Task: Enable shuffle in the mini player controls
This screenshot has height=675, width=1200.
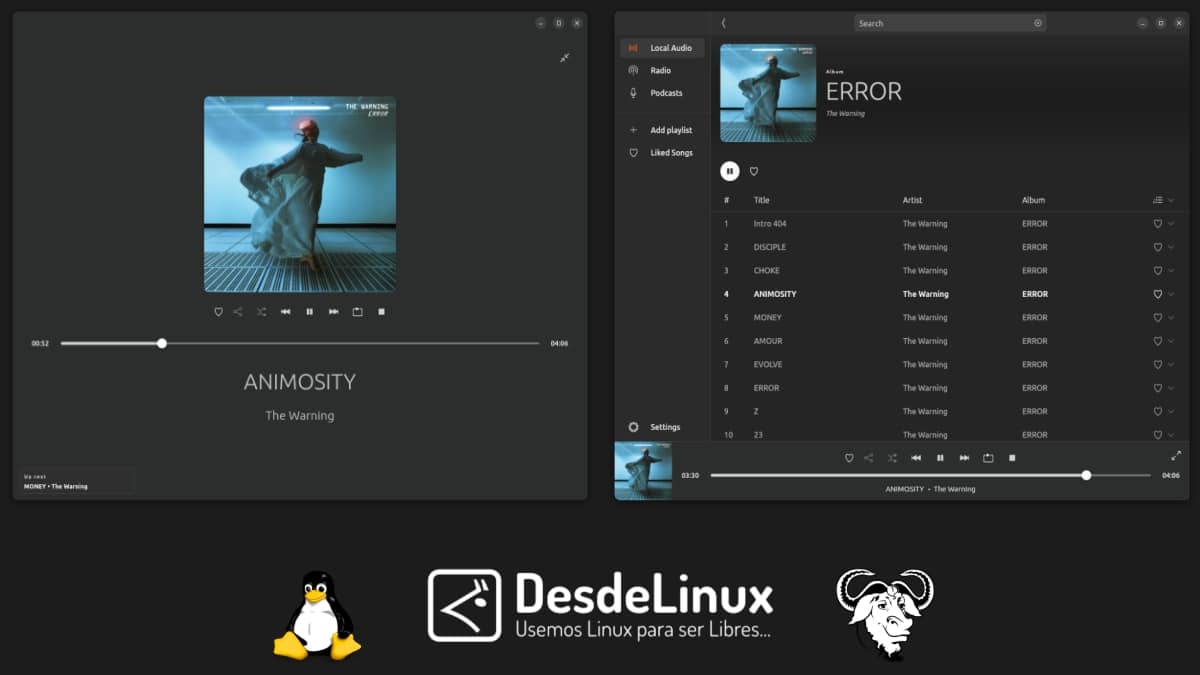Action: (x=261, y=311)
